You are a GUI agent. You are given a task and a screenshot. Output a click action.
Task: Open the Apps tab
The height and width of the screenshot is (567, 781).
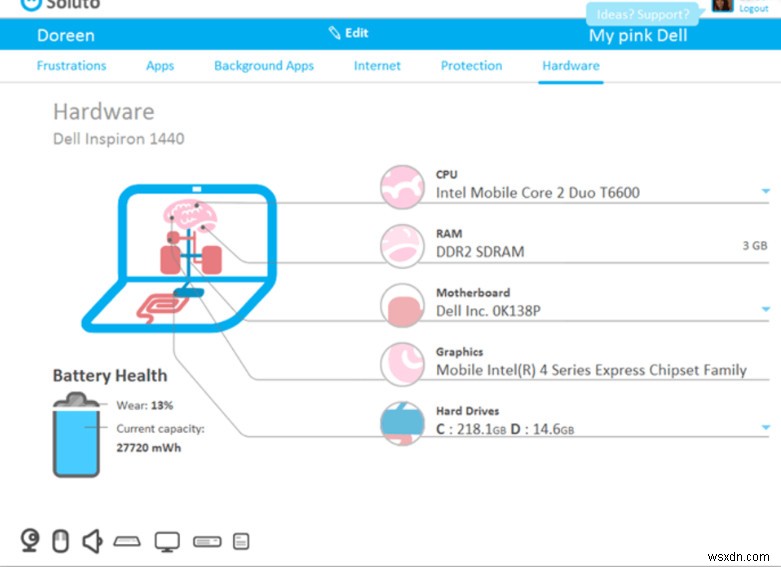pyautogui.click(x=160, y=66)
